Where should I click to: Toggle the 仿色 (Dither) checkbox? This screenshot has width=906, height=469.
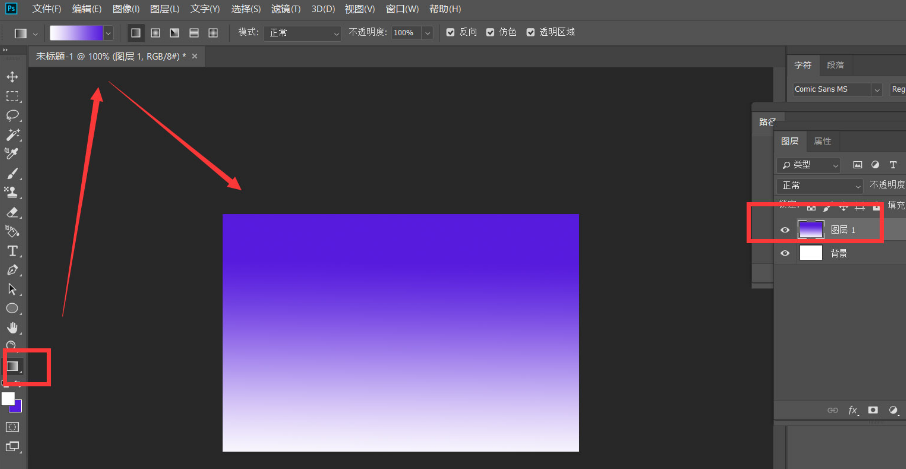(x=490, y=33)
